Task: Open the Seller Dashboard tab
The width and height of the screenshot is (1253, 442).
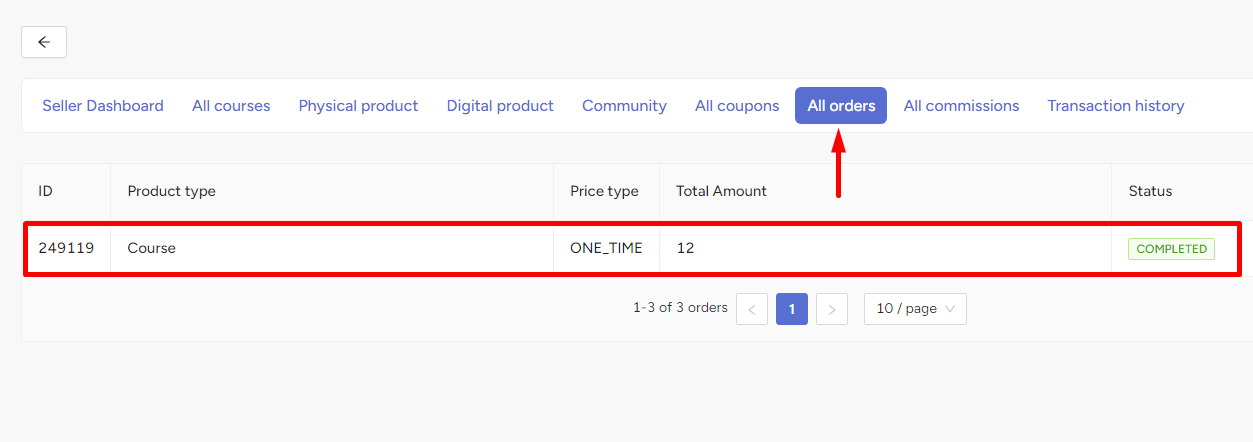Action: point(103,106)
